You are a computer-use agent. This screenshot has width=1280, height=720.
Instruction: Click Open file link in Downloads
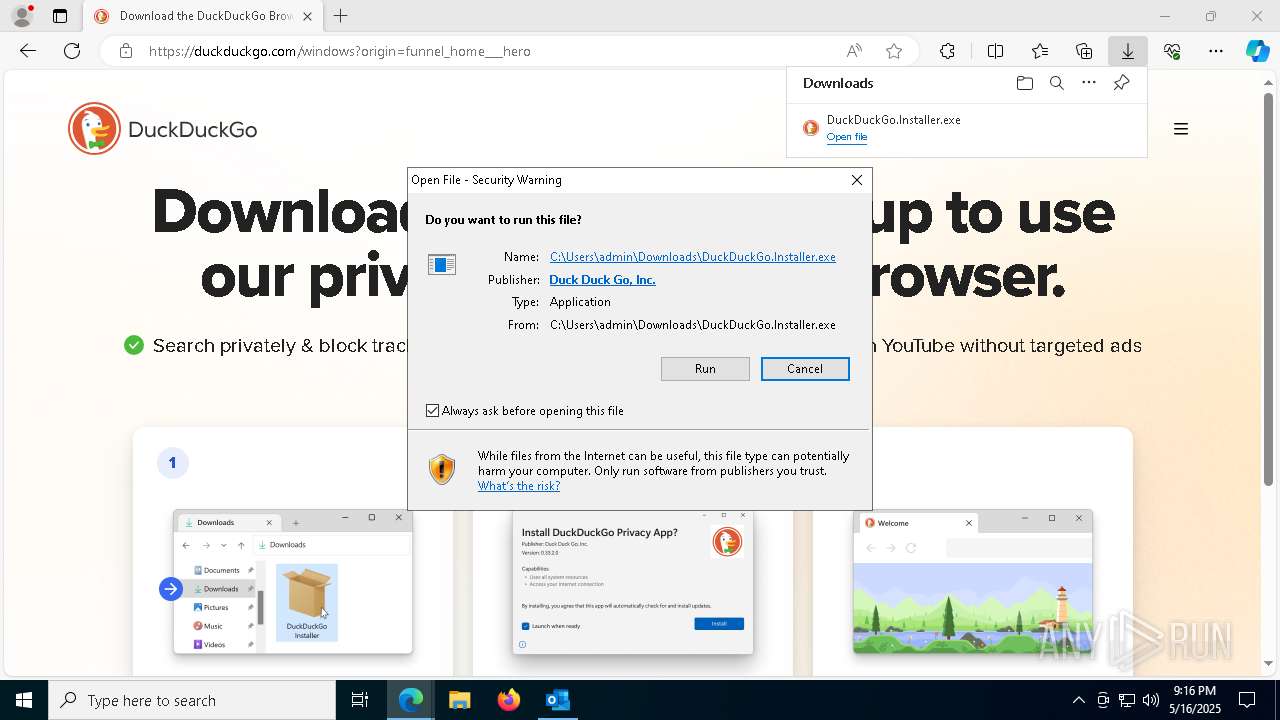pyautogui.click(x=847, y=137)
